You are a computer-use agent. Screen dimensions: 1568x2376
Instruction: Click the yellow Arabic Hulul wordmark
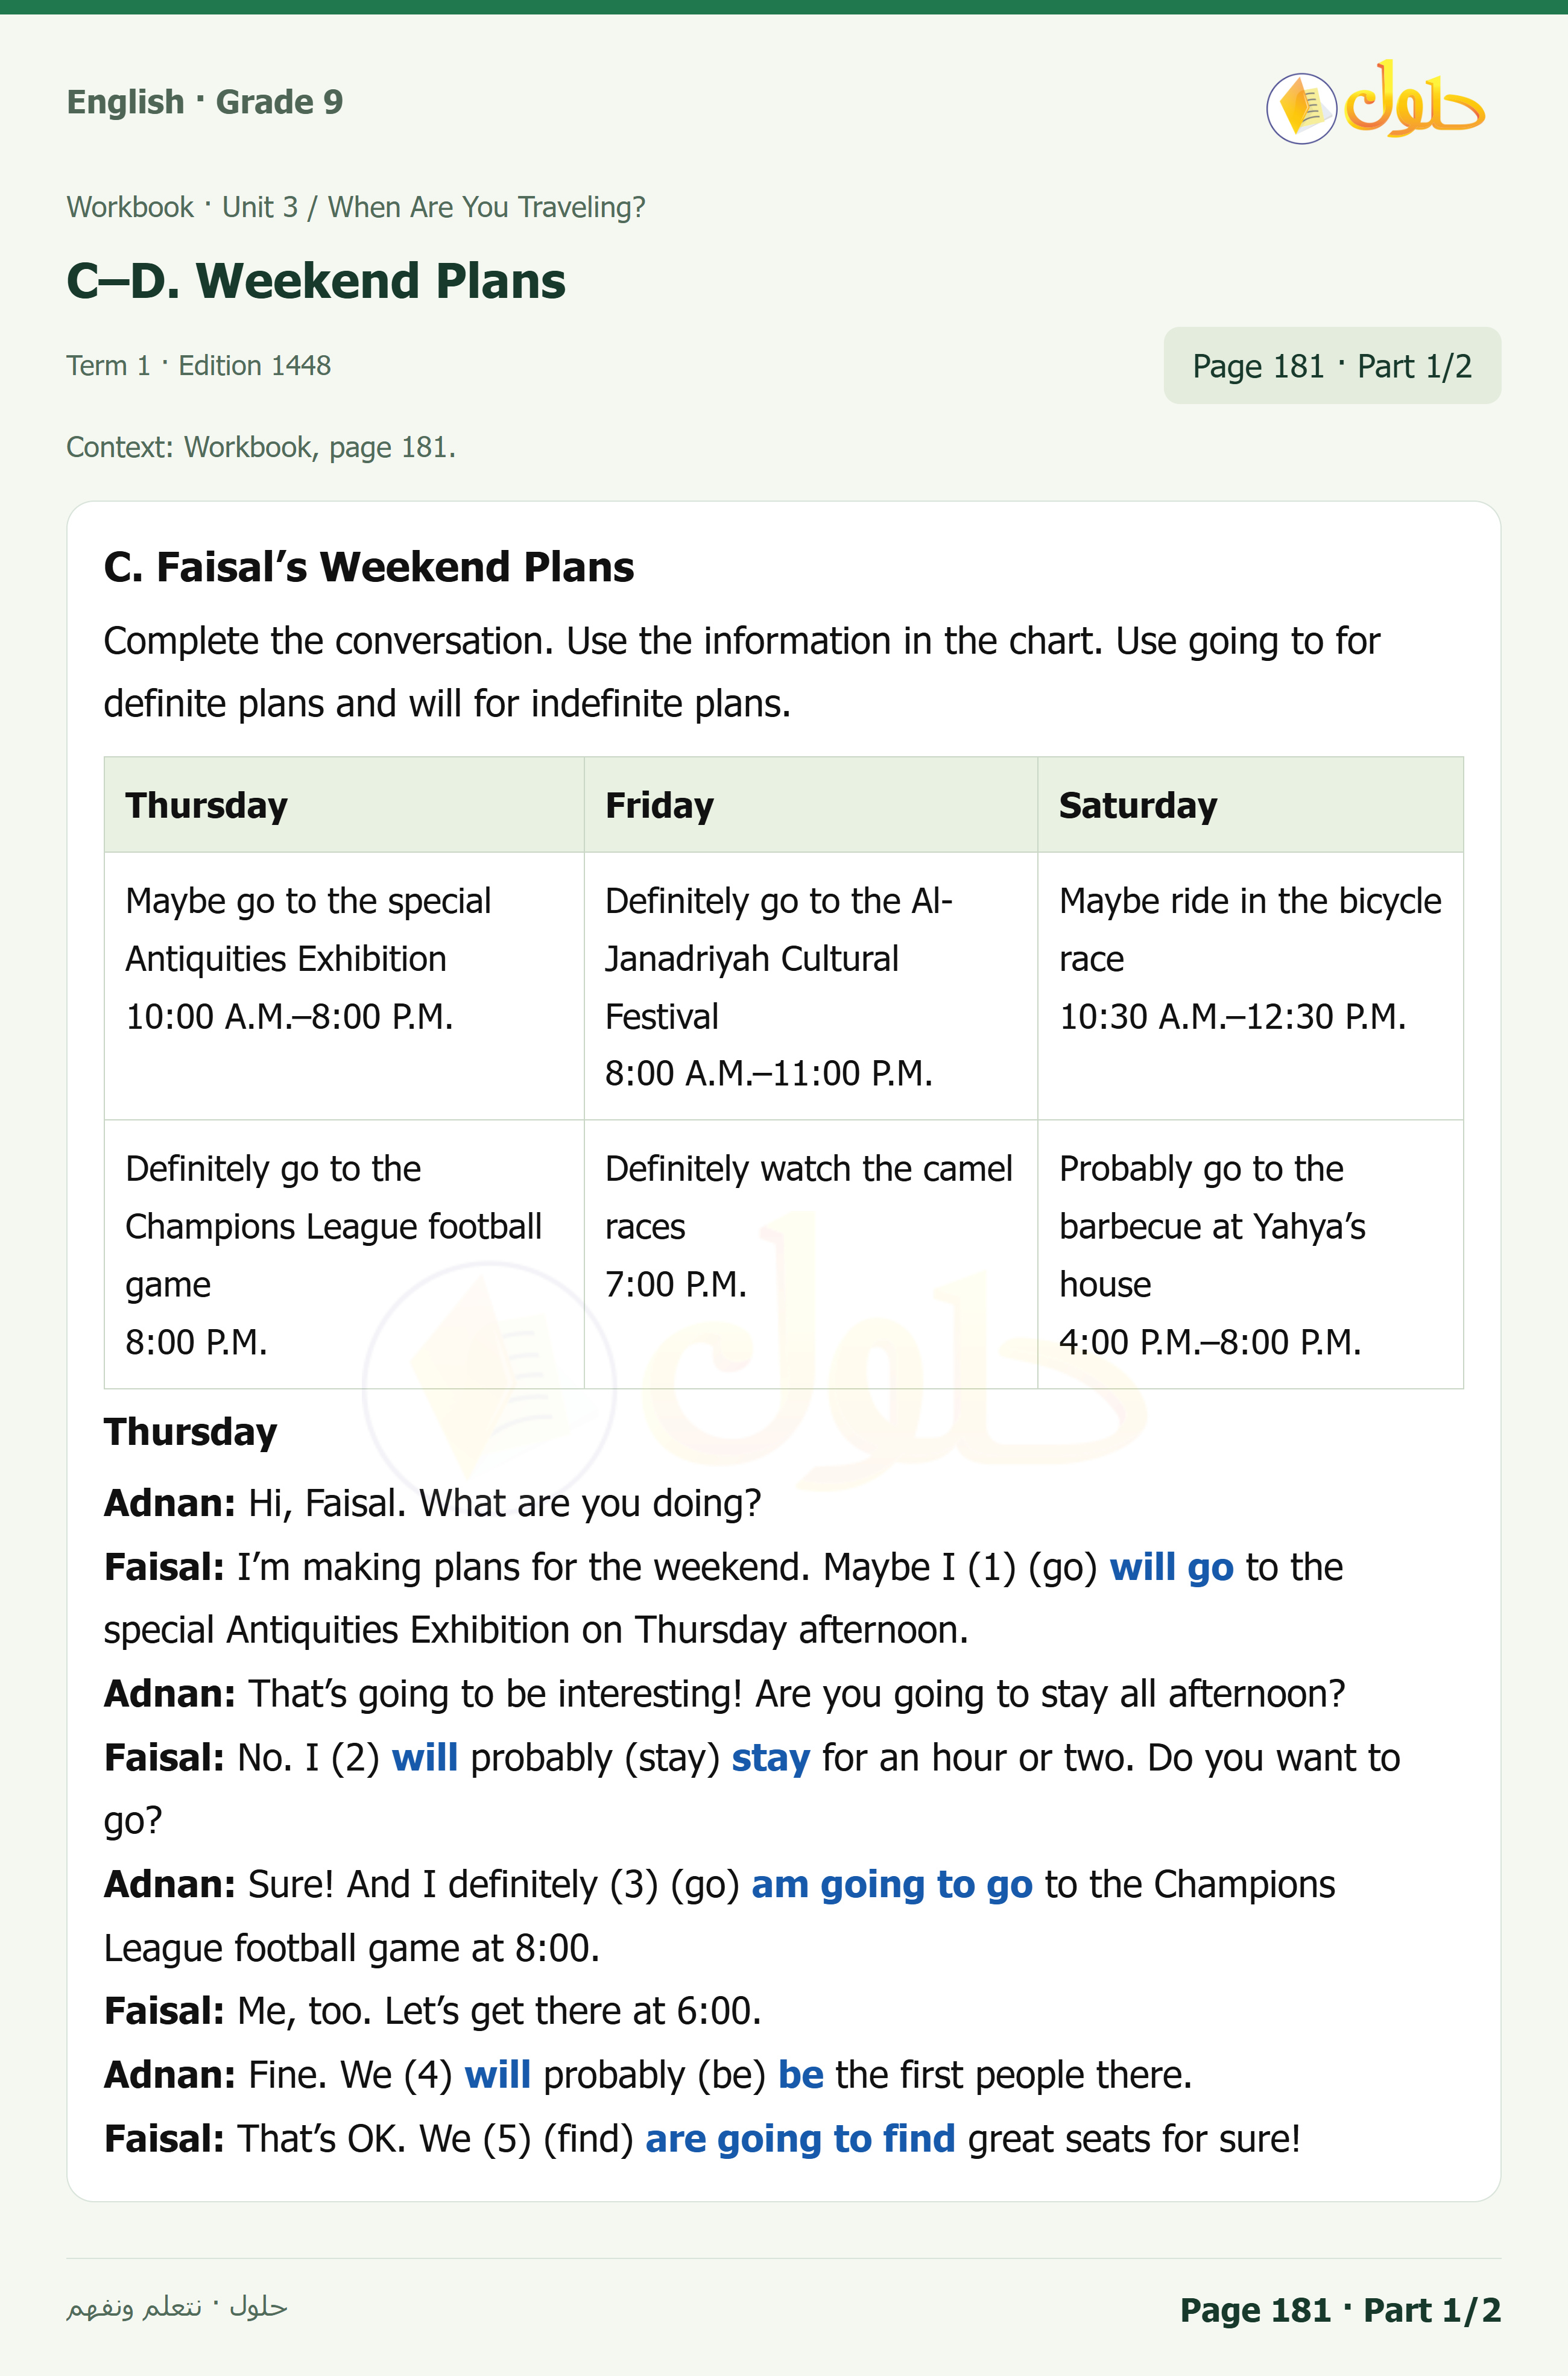click(1414, 99)
